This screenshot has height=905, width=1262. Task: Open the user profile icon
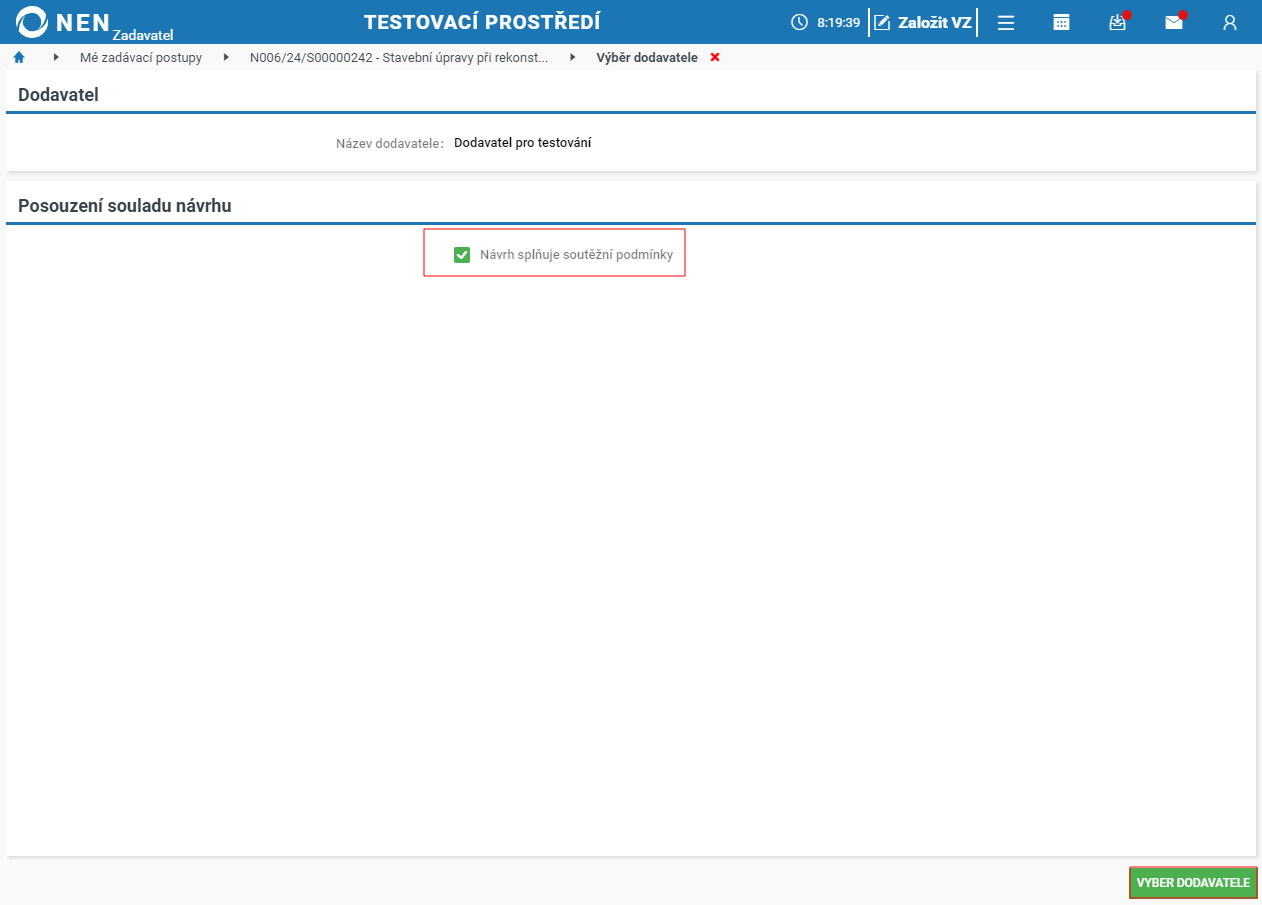pyautogui.click(x=1230, y=22)
